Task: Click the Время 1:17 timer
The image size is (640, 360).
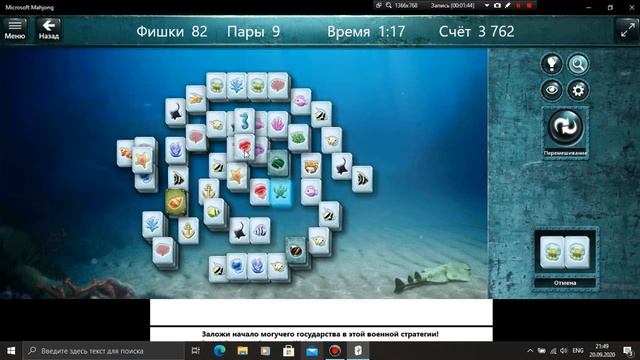Action: point(366,31)
